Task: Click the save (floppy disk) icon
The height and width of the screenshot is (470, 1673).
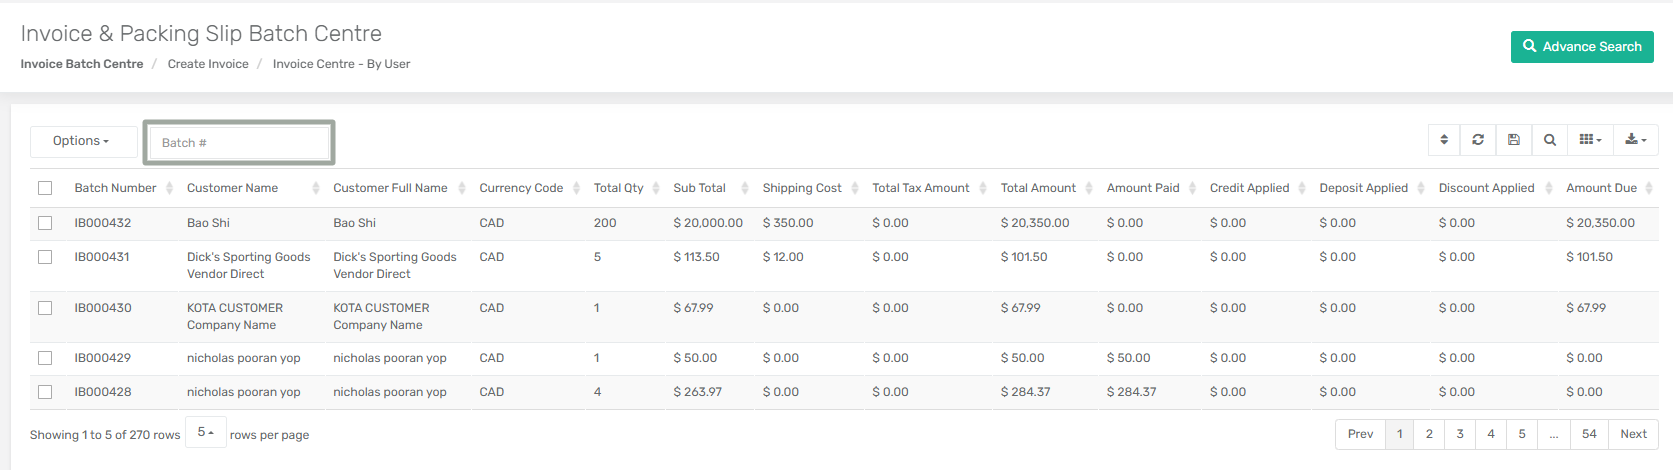Action: click(x=1514, y=140)
